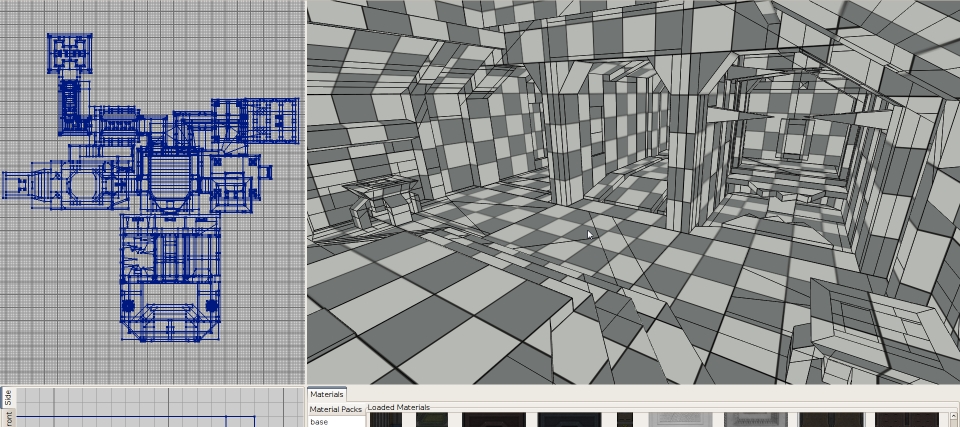Open the Side view tab
This screenshot has height=427, width=960.
(x=7, y=396)
